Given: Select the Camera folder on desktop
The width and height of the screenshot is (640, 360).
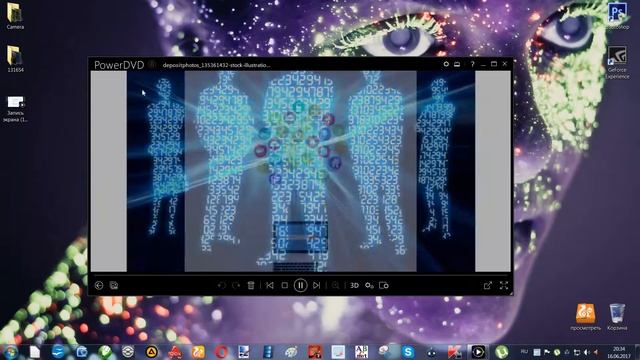Looking at the screenshot, I should coord(15,16).
